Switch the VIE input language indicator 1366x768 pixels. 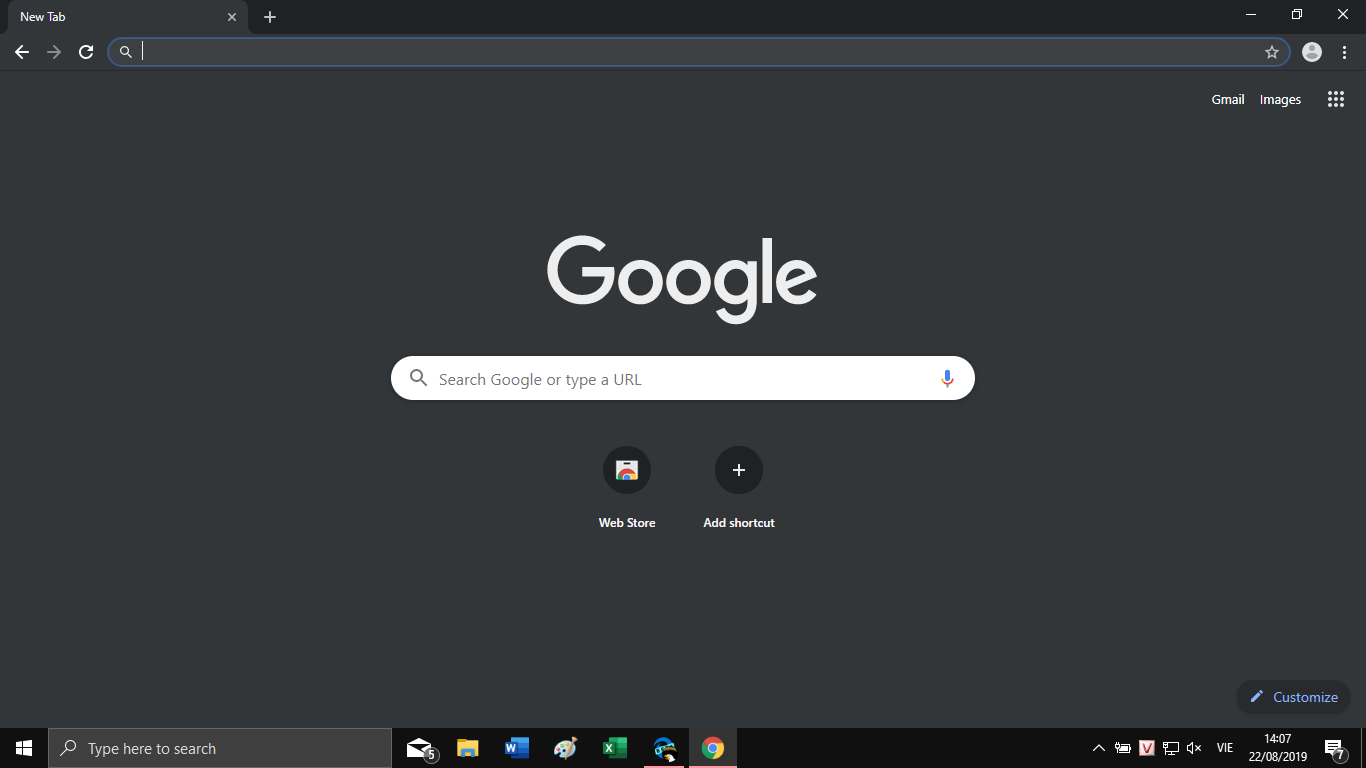[x=1224, y=748]
